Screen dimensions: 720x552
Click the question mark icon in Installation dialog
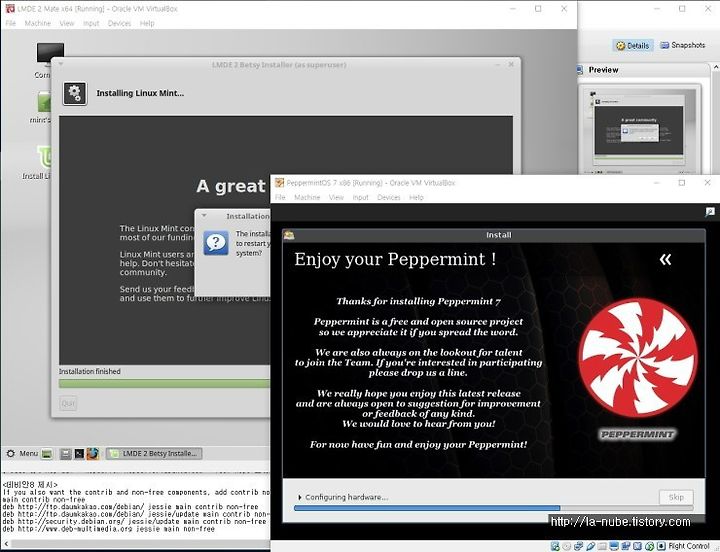pyautogui.click(x=216, y=242)
